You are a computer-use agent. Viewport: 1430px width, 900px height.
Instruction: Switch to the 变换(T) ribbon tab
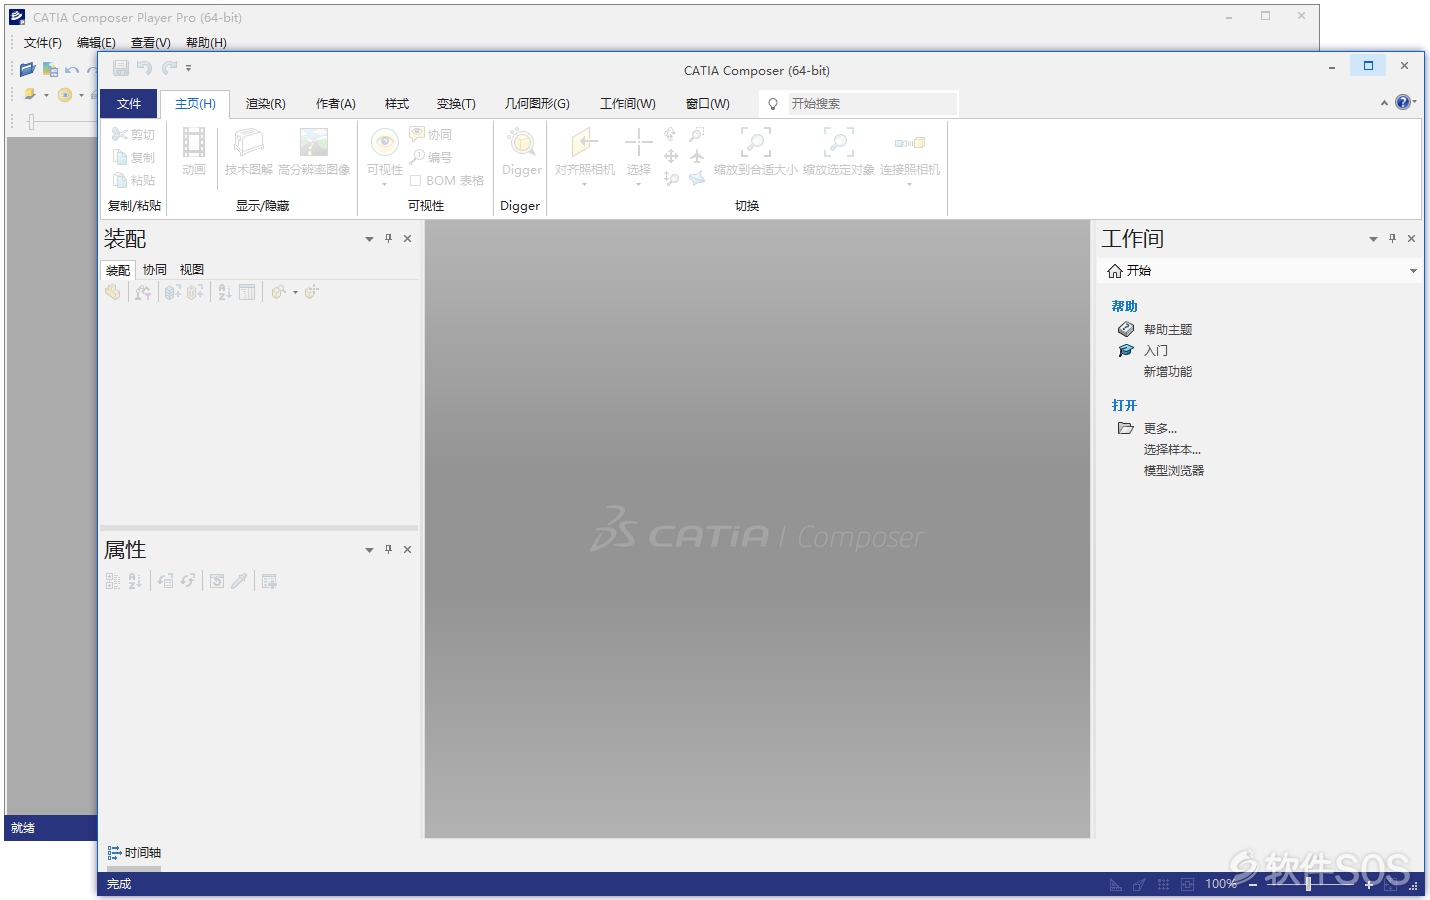[456, 104]
